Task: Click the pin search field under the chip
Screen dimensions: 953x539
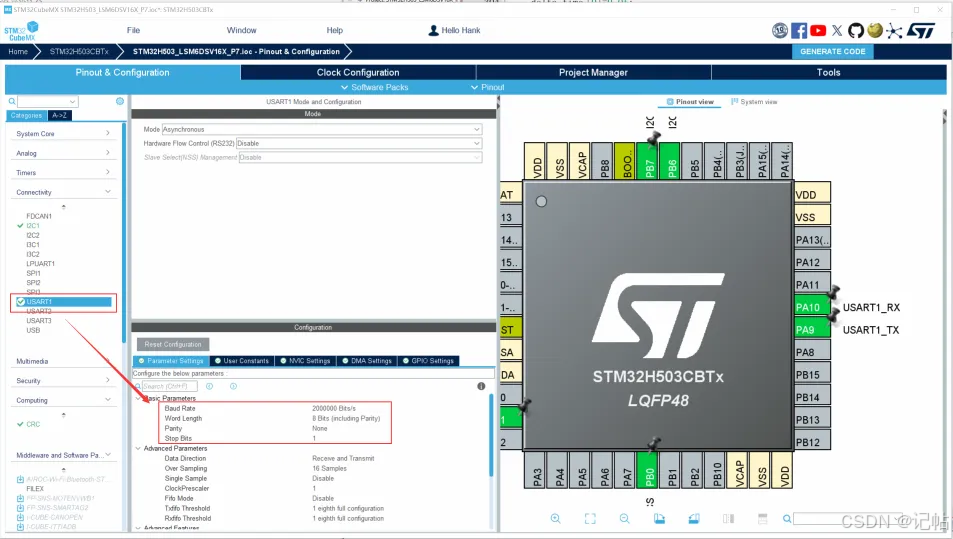Action: tap(849, 518)
